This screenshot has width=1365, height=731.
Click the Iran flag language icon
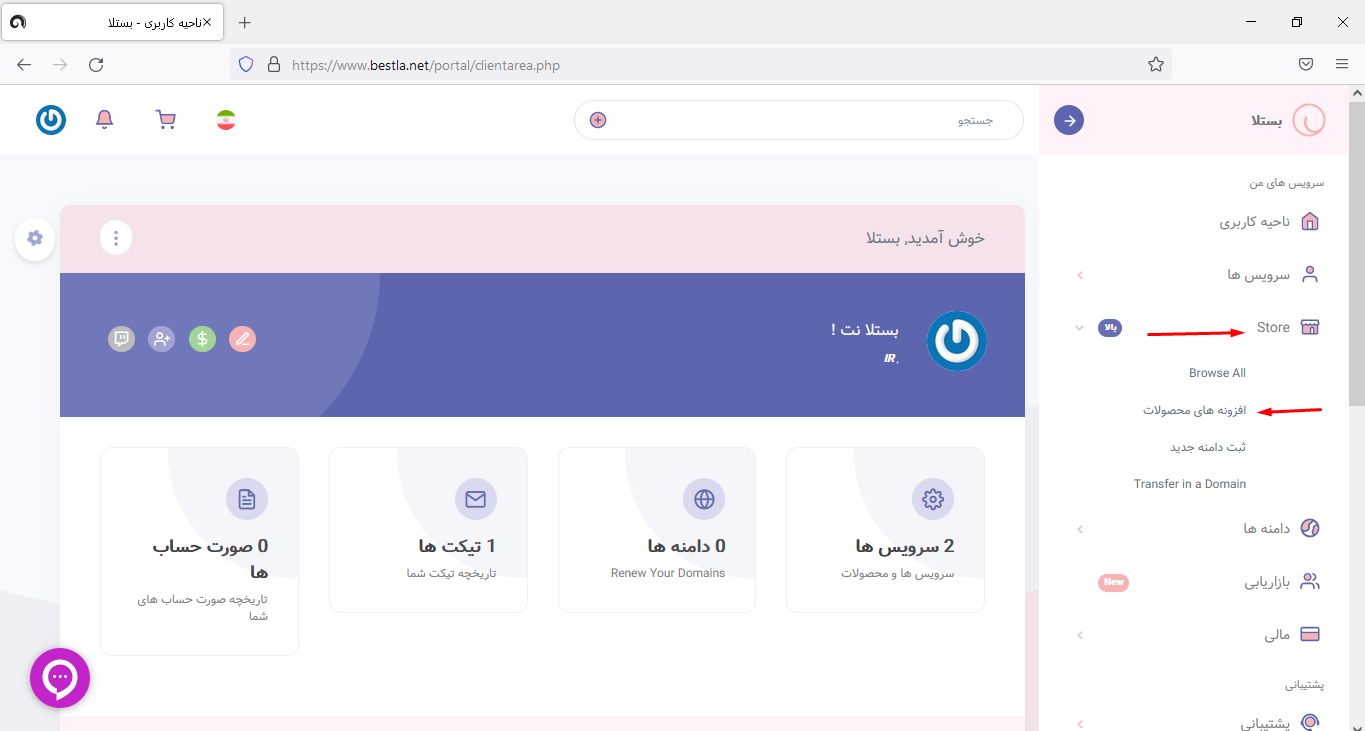226,120
